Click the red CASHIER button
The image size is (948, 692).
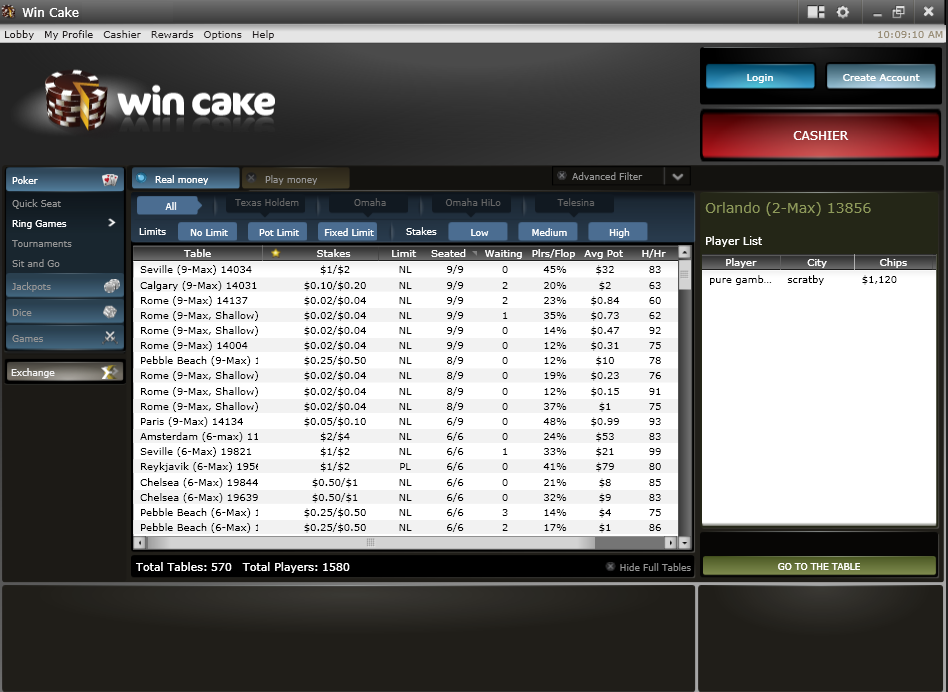[820, 135]
